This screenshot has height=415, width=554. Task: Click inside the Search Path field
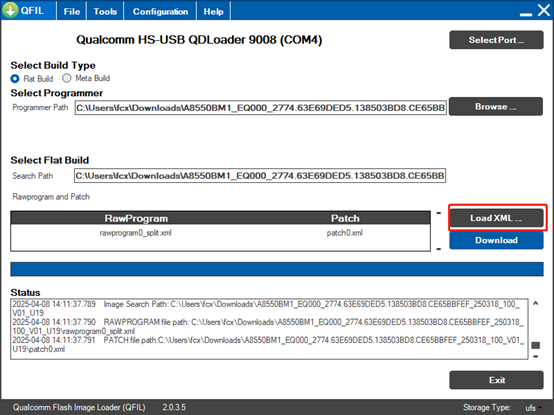pos(260,176)
